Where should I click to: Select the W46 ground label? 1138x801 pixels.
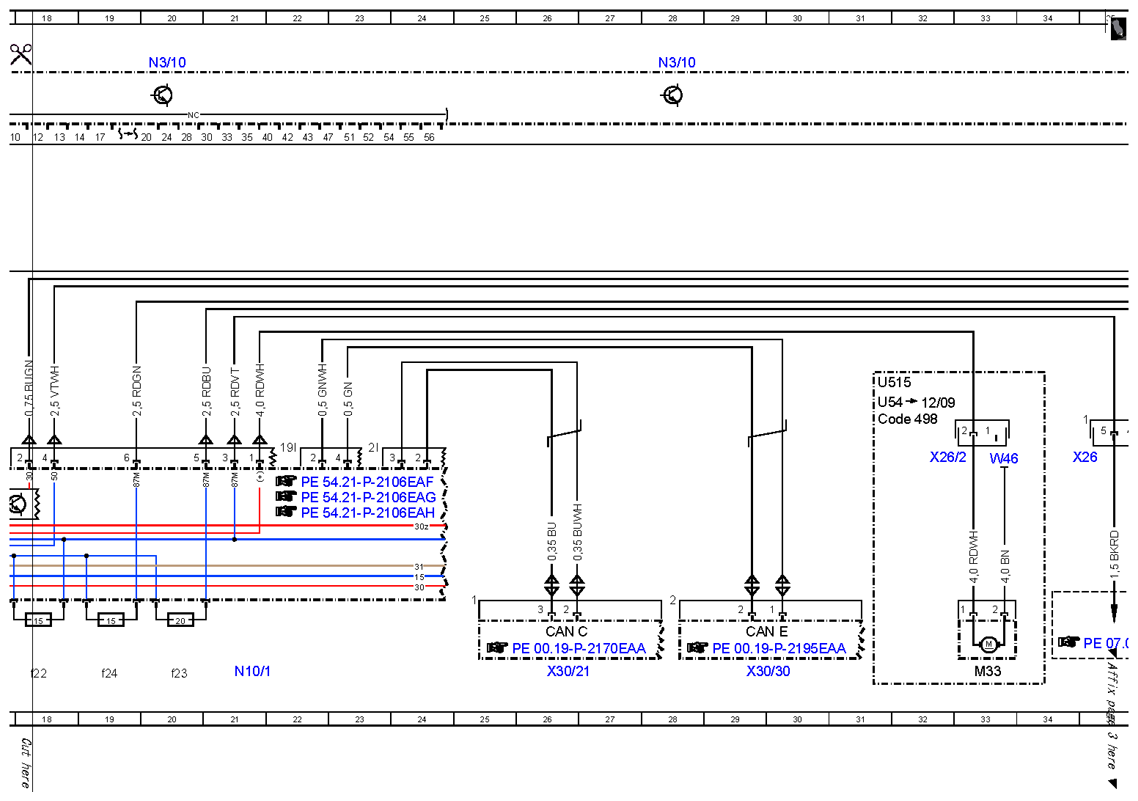point(1004,459)
